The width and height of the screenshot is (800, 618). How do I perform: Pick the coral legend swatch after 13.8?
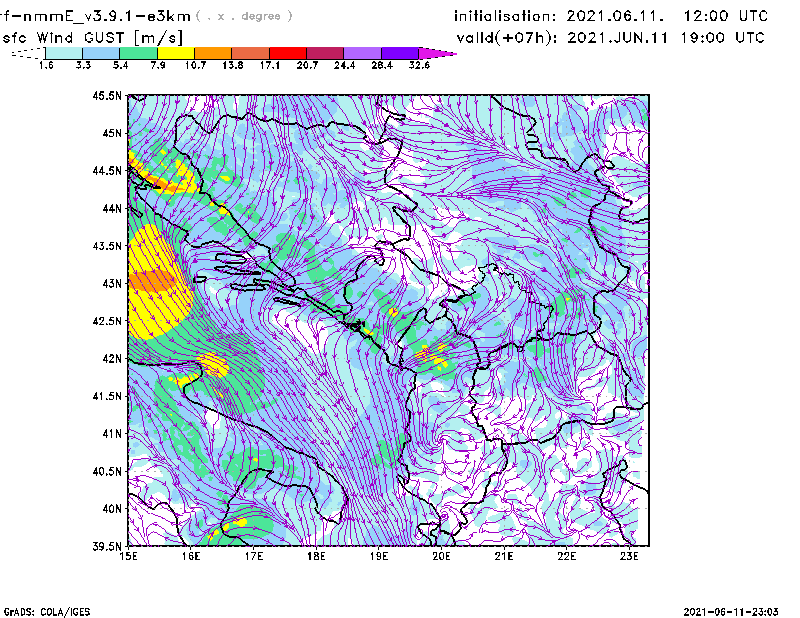(251, 53)
